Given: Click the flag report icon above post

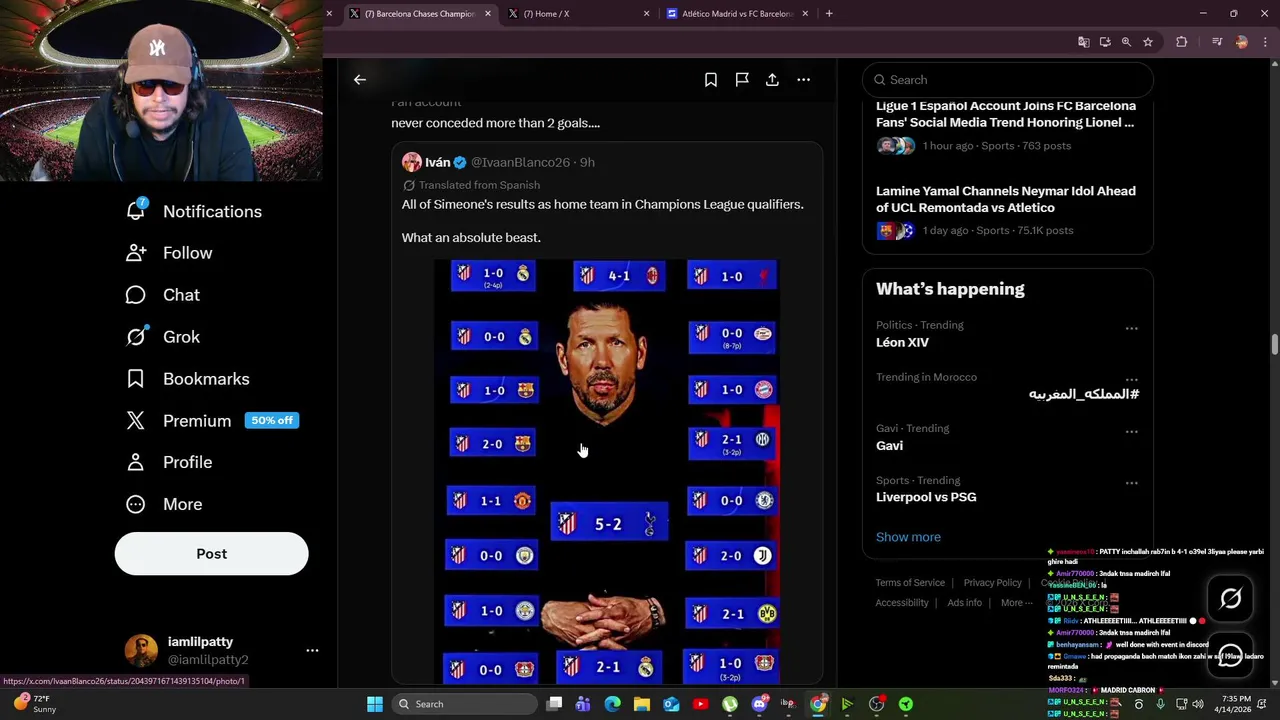Looking at the screenshot, I should coord(742,80).
